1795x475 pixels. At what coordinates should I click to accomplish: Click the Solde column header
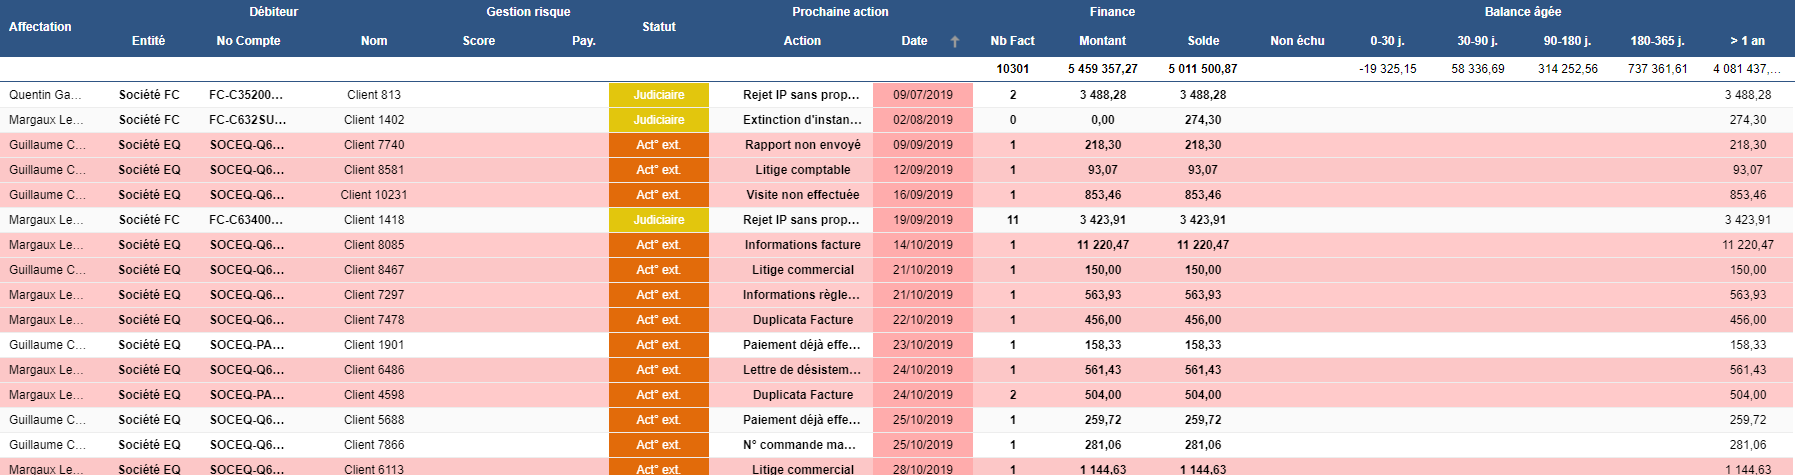[x=1203, y=41]
